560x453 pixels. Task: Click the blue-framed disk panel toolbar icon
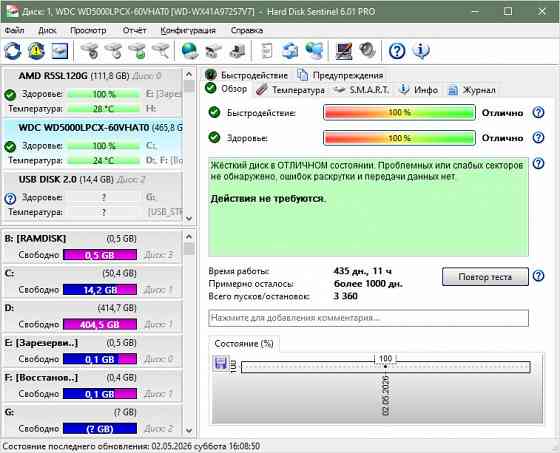(x=60, y=50)
